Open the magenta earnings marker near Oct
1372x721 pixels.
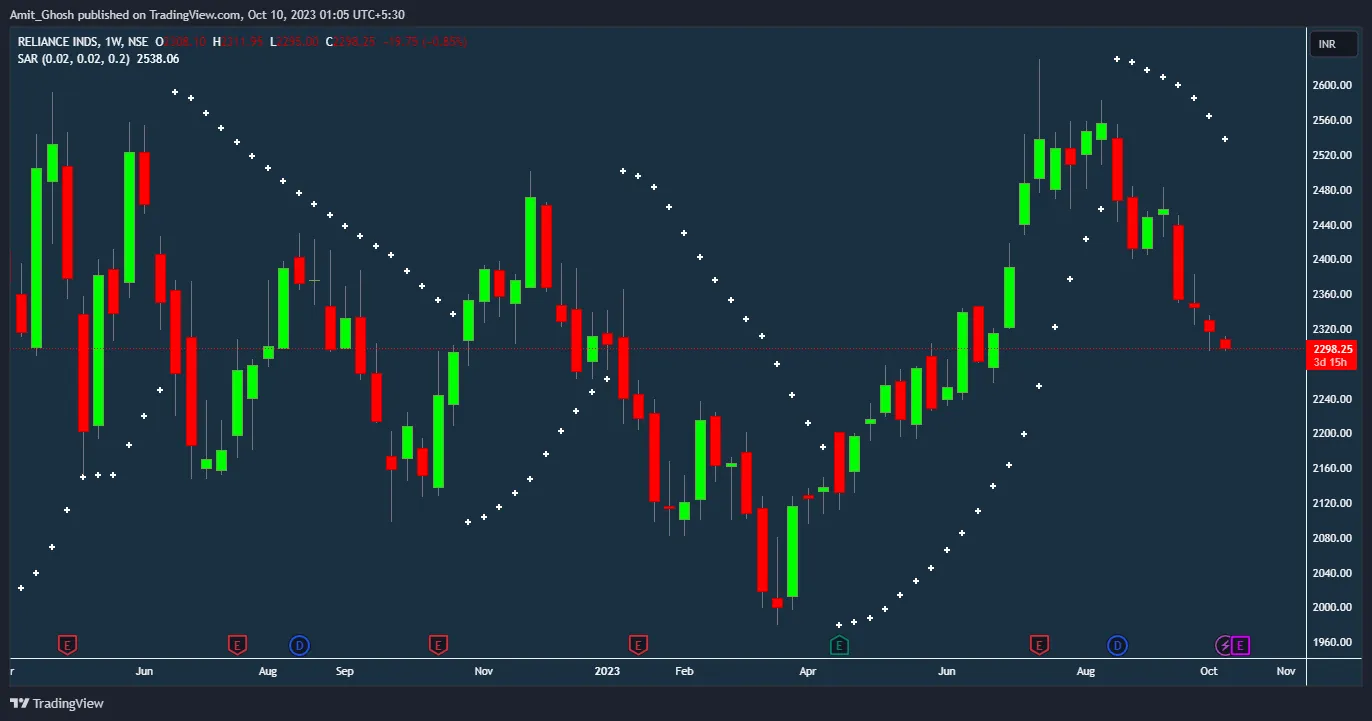pyautogui.click(x=1241, y=645)
